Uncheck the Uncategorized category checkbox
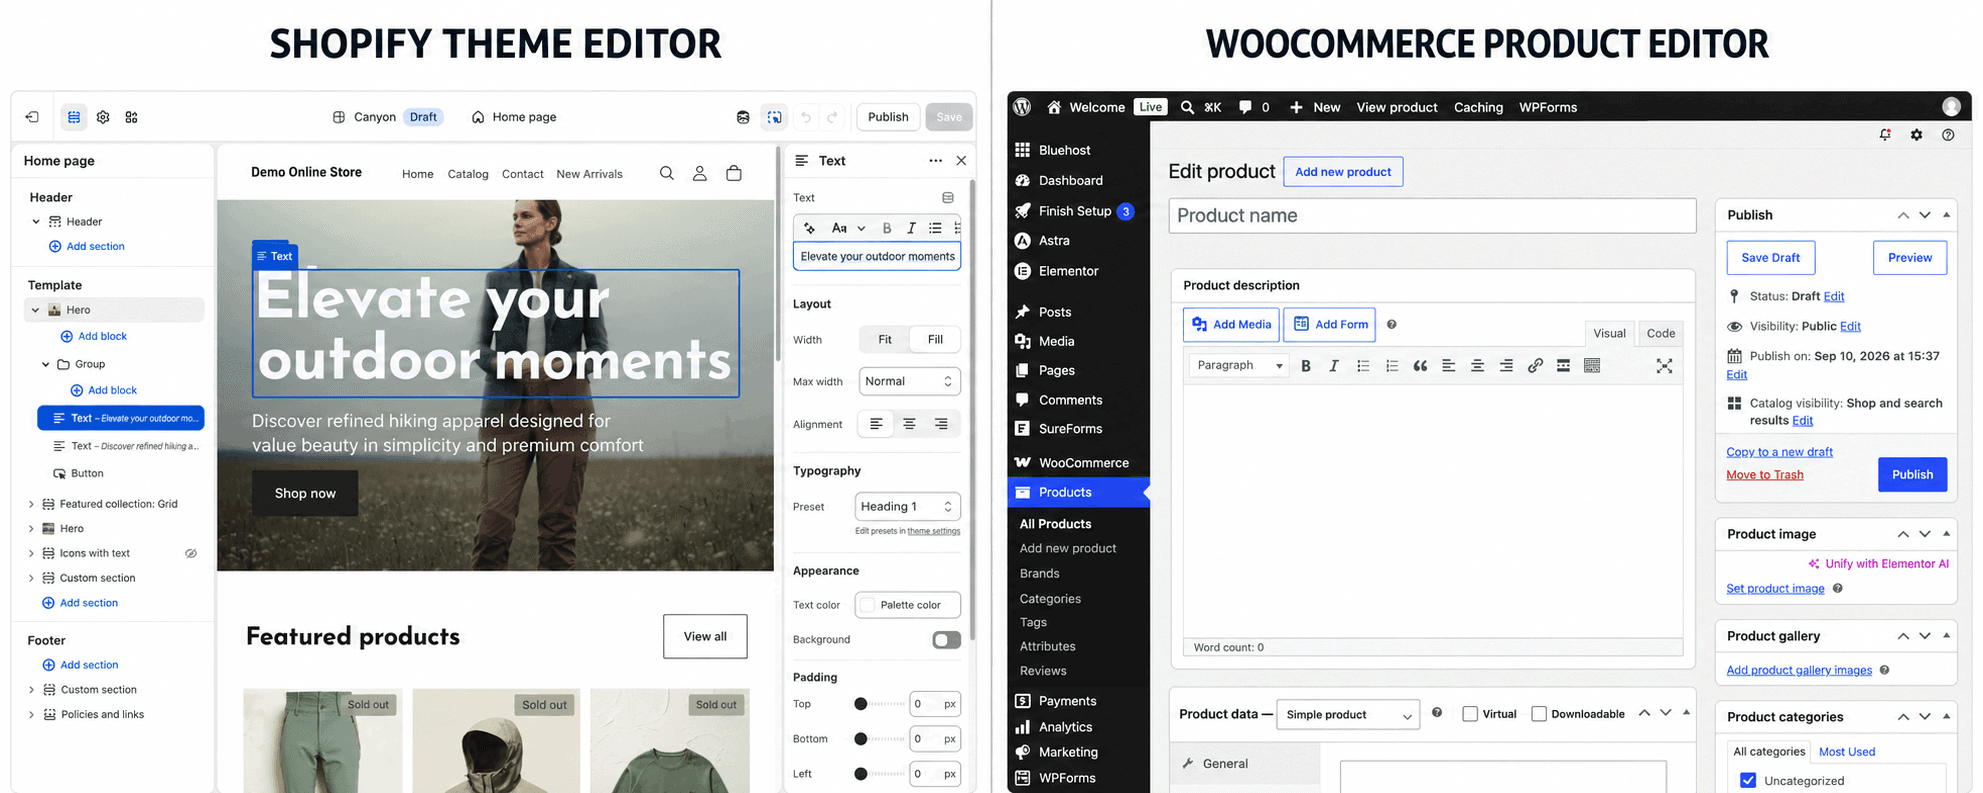Screen dimensions: 1983x793 [x=1748, y=781]
